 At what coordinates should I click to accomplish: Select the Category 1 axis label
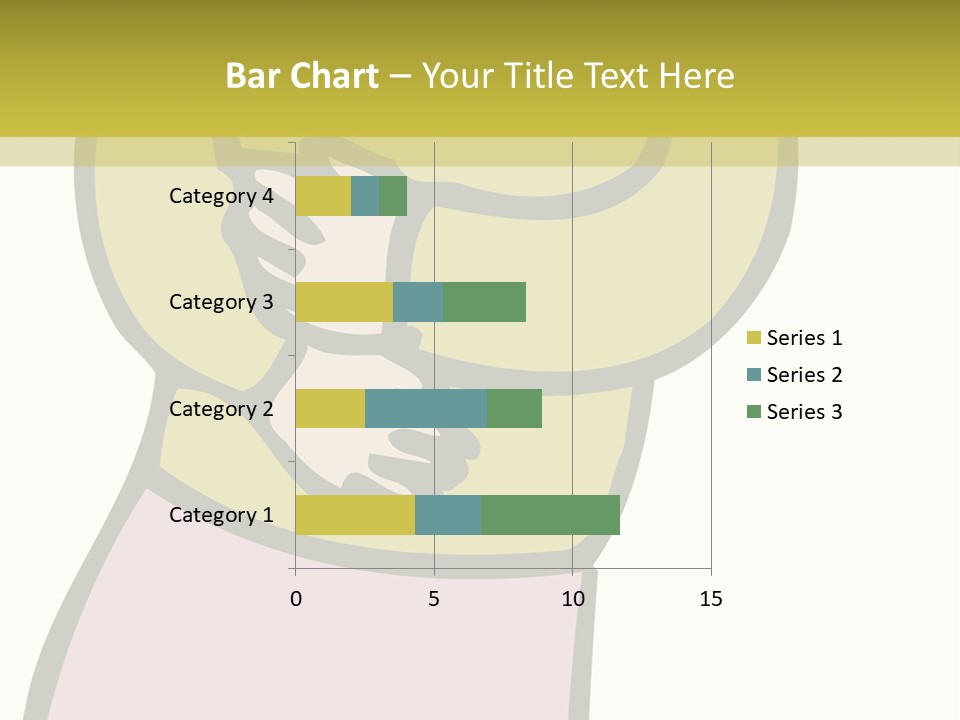coord(221,515)
